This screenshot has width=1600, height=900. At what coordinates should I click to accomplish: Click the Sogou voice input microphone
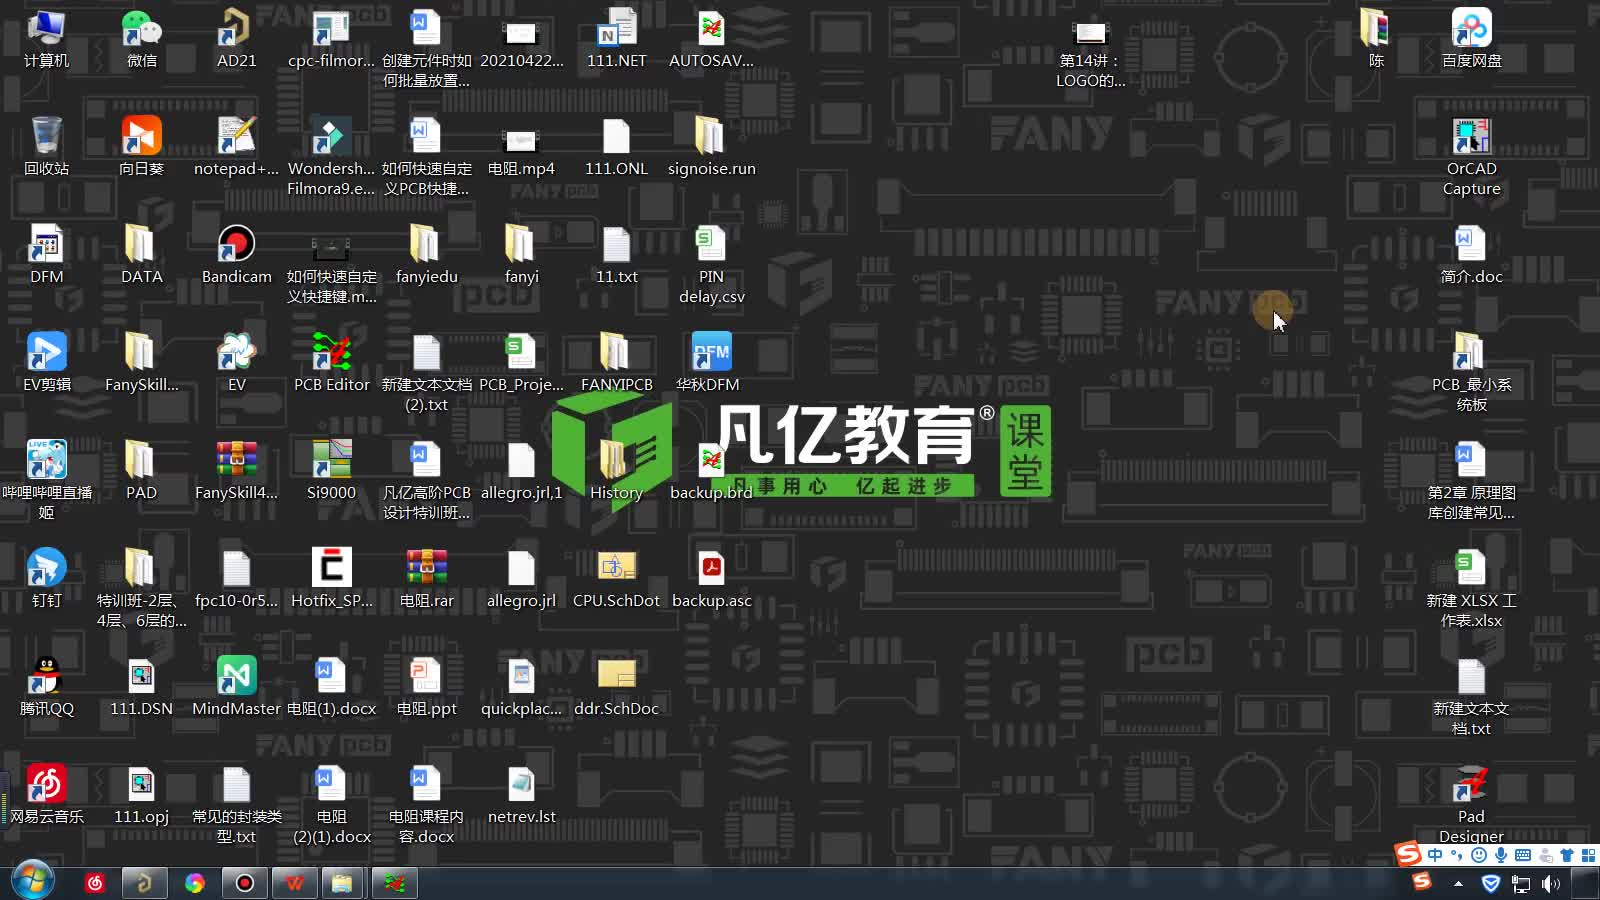[1501, 855]
